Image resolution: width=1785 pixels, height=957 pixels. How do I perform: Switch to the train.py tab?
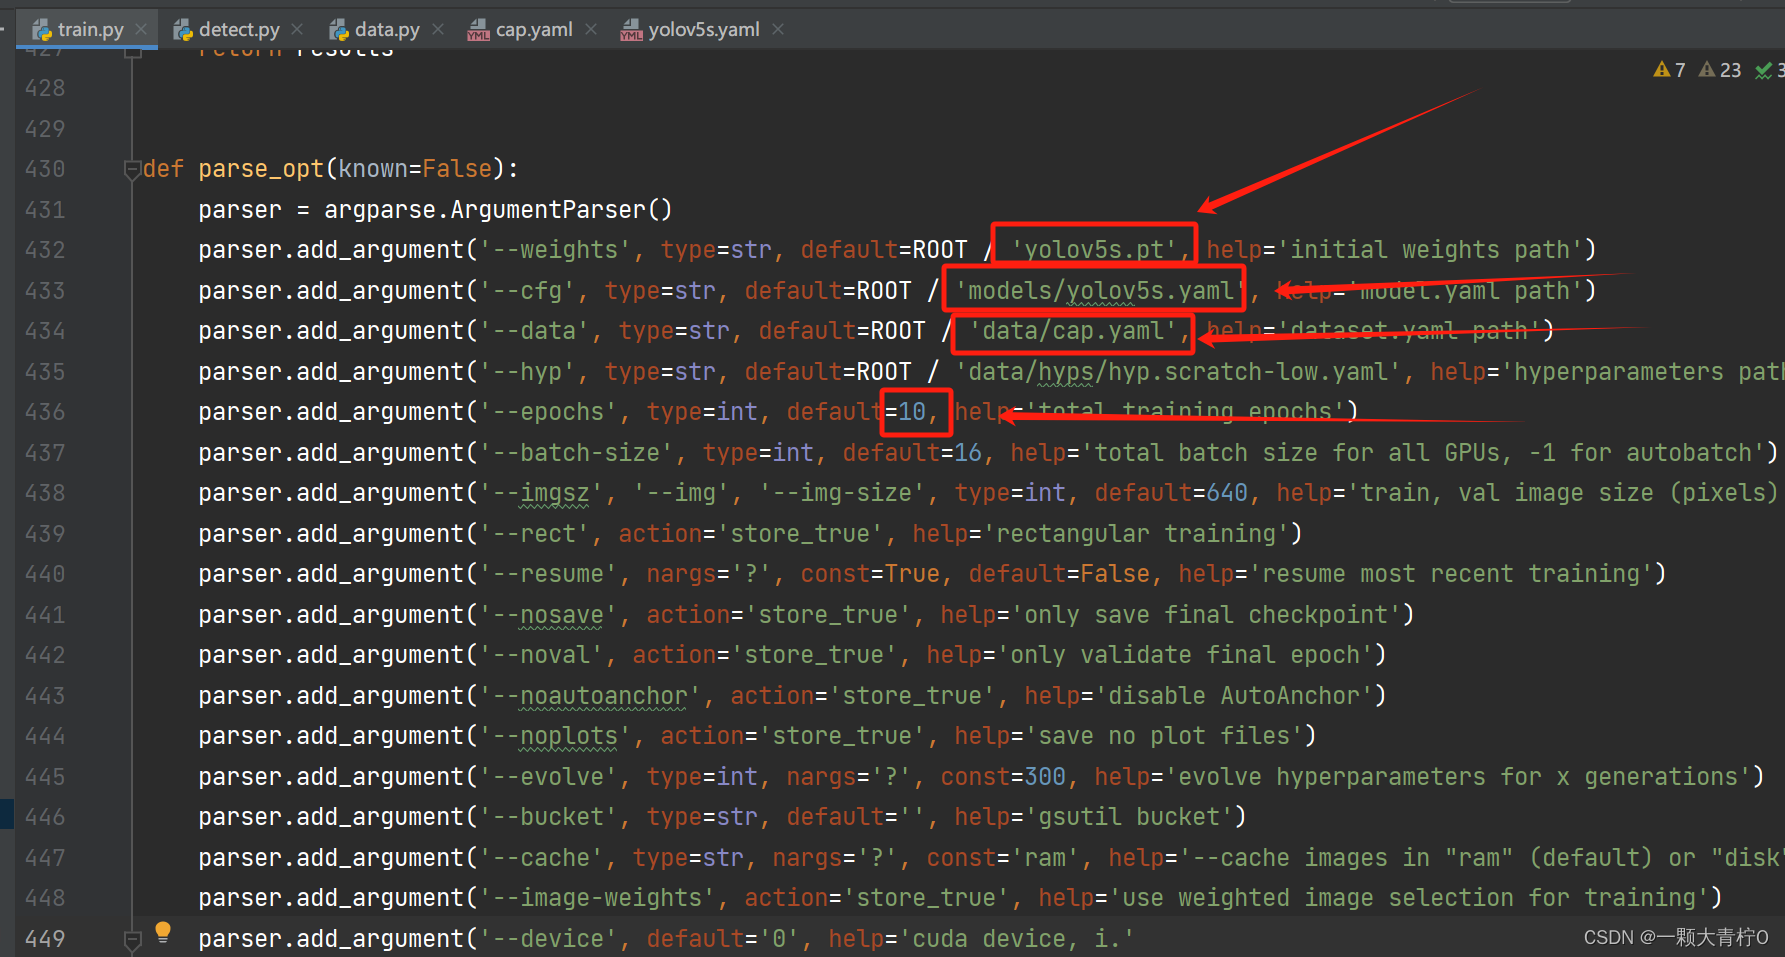tap(90, 29)
